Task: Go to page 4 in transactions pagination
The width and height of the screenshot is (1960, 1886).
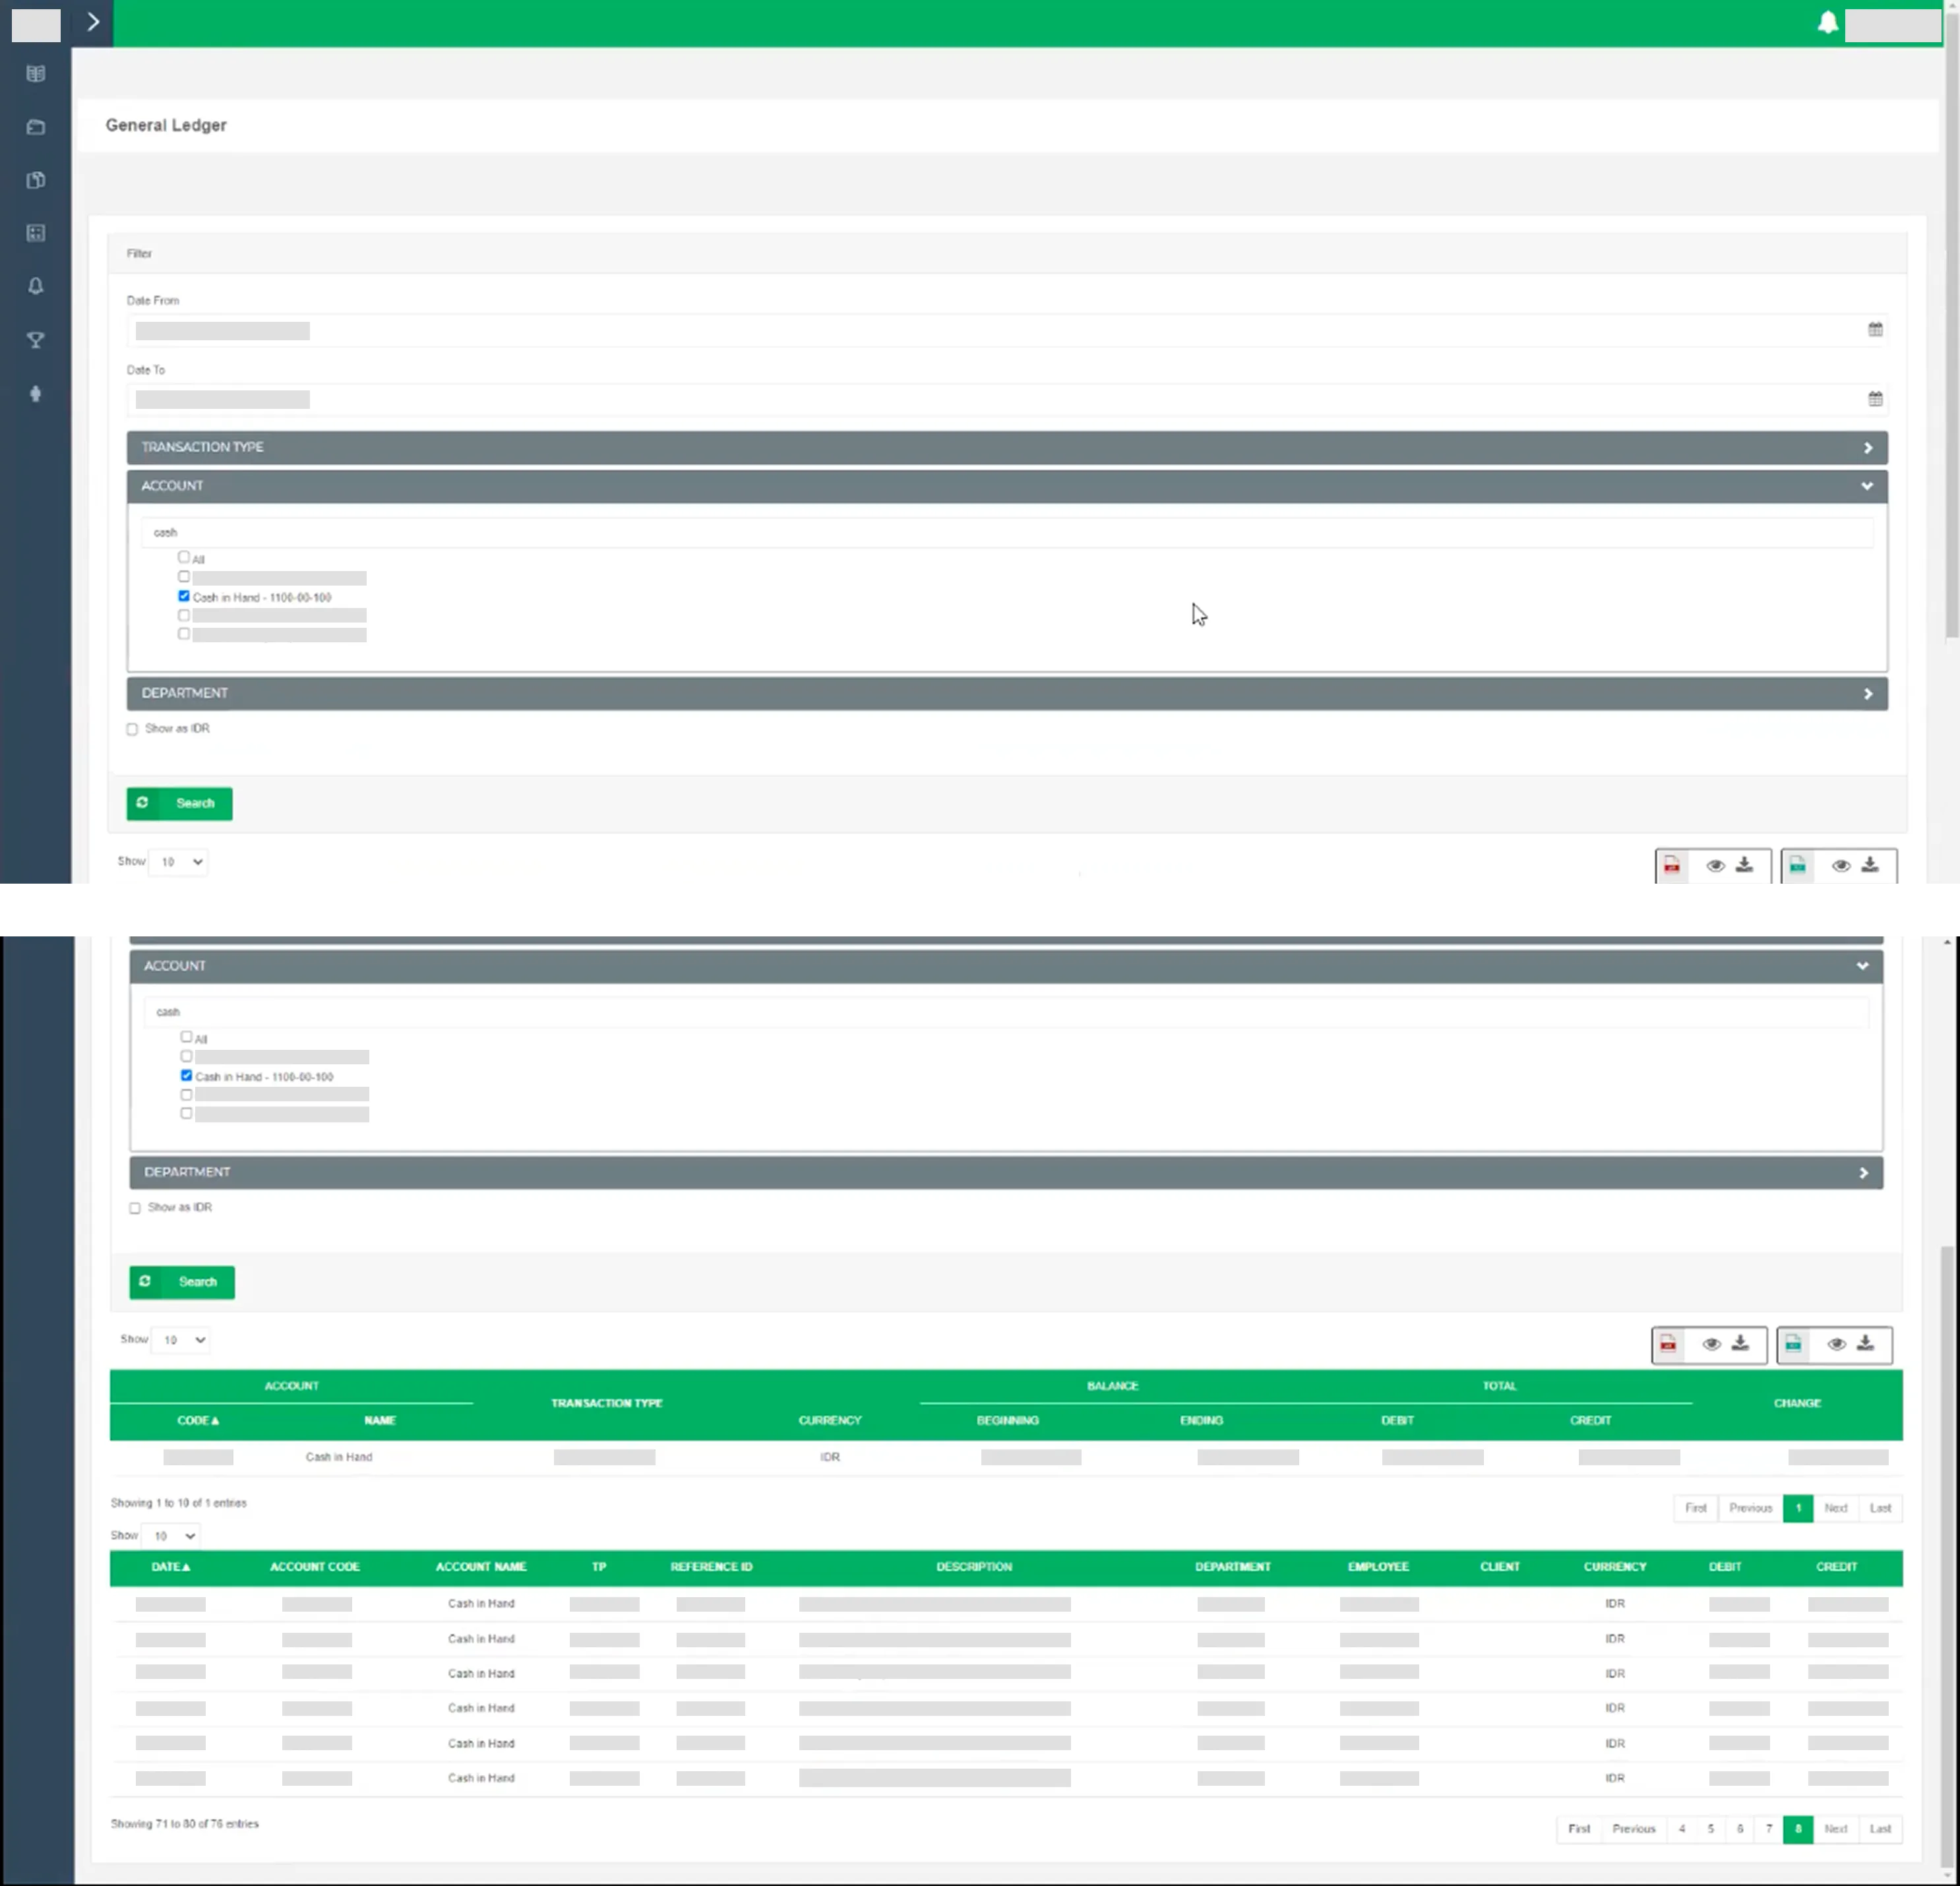Action: [x=1682, y=1829]
